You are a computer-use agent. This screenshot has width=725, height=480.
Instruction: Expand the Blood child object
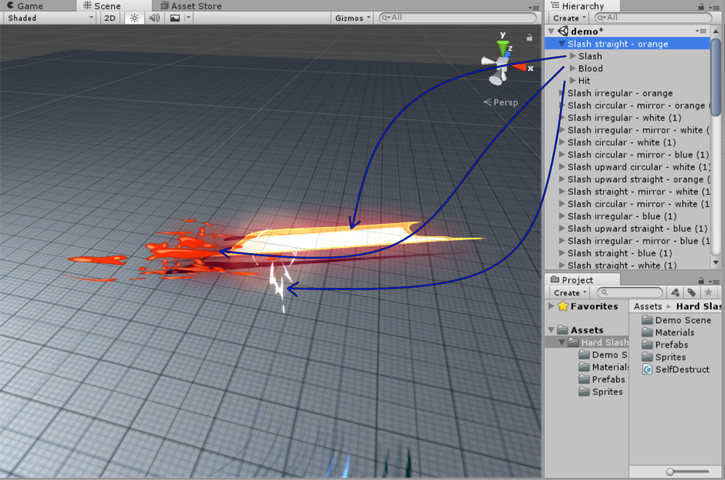[x=573, y=68]
